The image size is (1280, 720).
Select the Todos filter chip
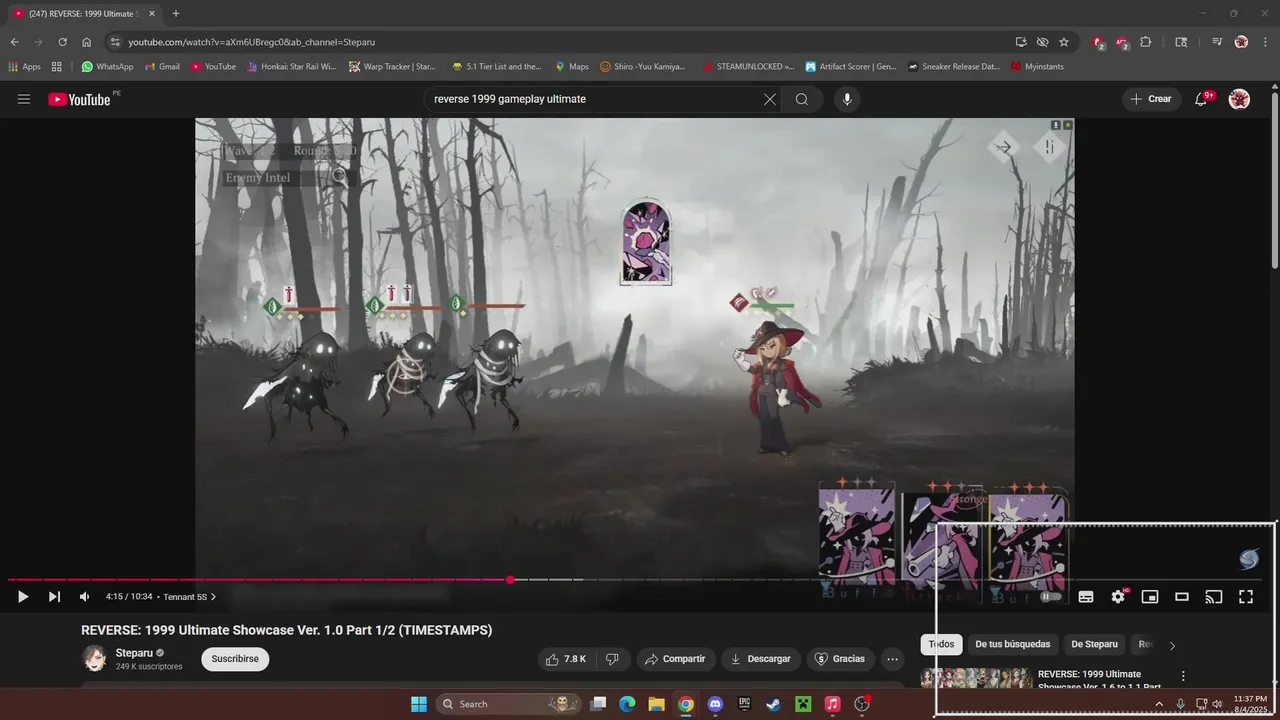tap(941, 645)
